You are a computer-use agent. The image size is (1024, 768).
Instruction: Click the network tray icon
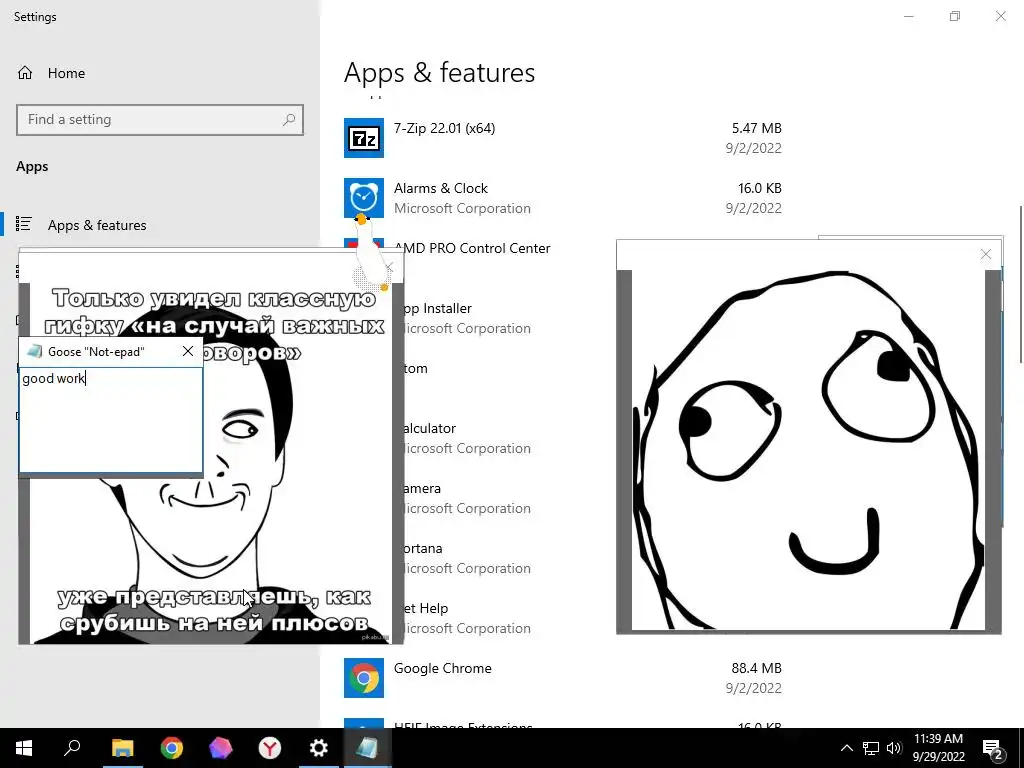point(871,748)
